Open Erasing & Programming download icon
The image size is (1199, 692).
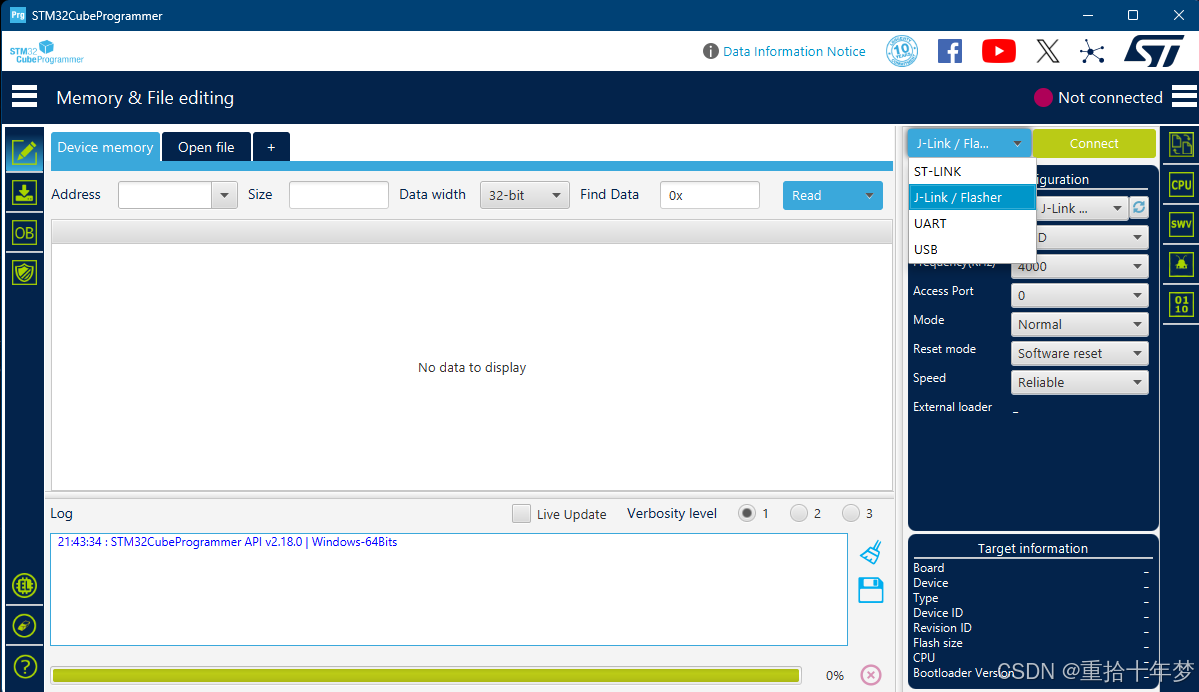point(24,193)
